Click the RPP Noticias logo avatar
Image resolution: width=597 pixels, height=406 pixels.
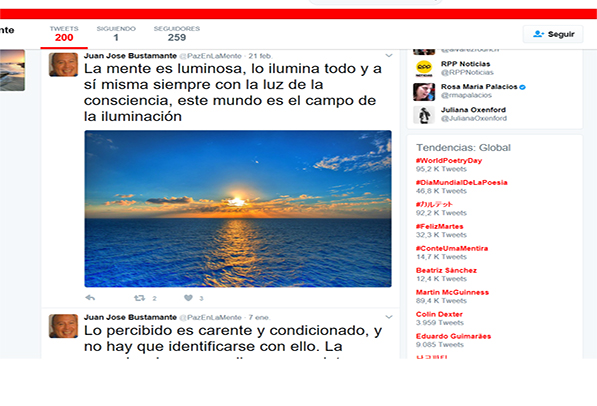coord(424,69)
